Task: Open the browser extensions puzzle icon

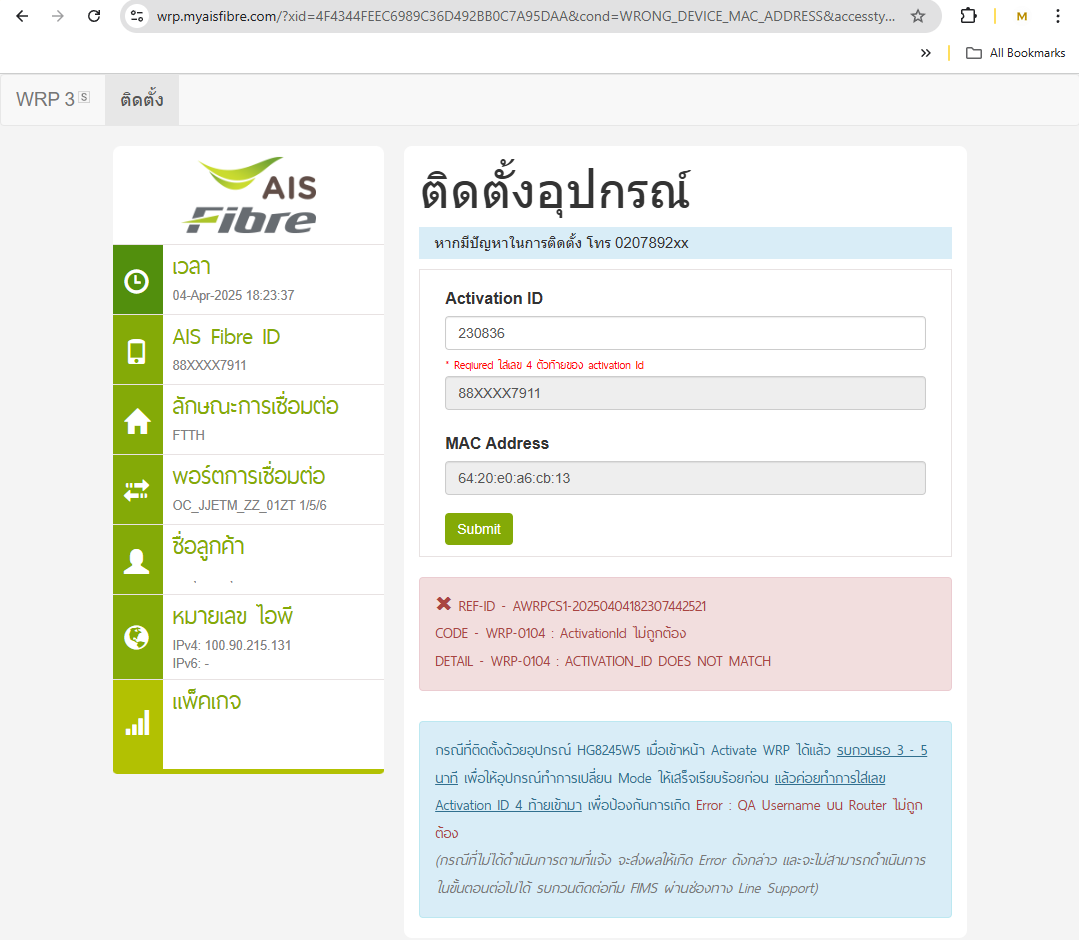Action: point(968,16)
